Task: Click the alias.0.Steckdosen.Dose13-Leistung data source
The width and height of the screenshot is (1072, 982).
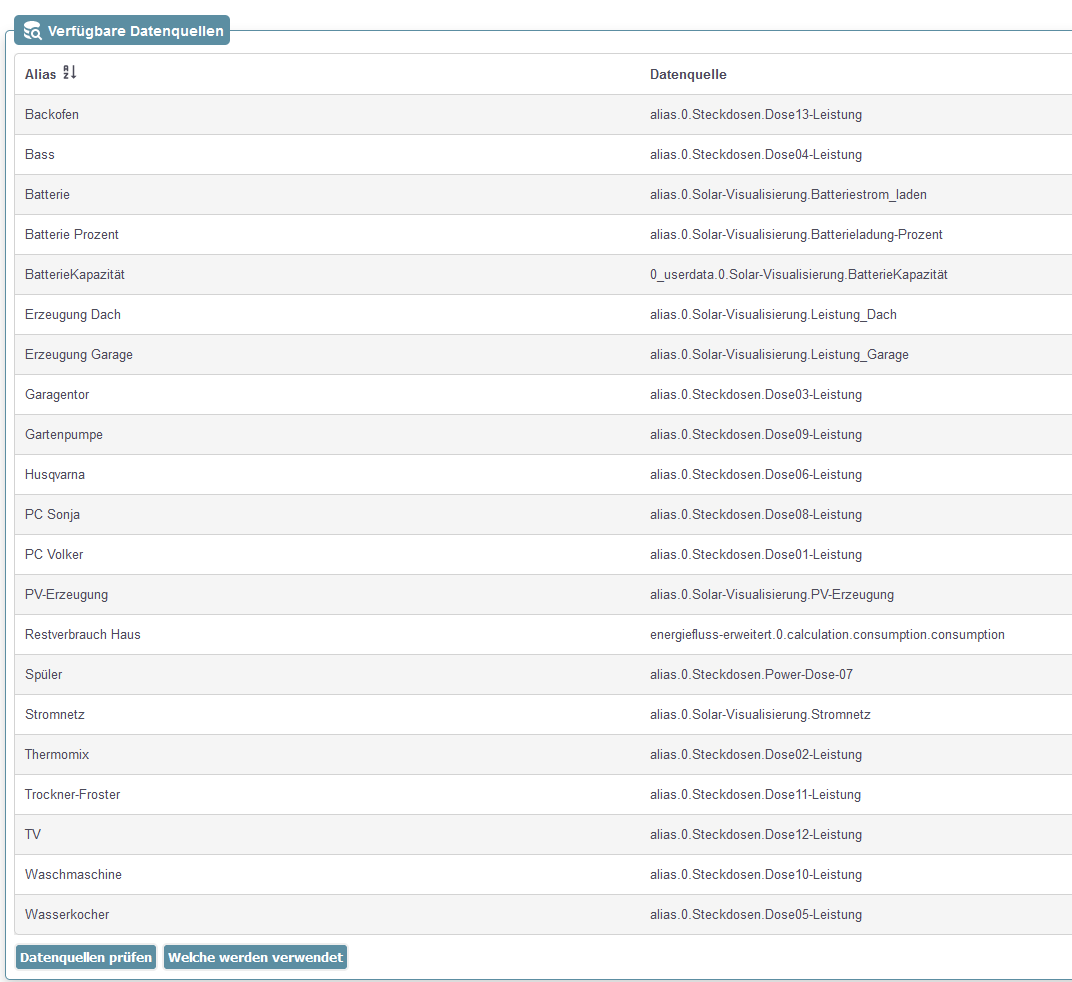Action: (x=755, y=114)
